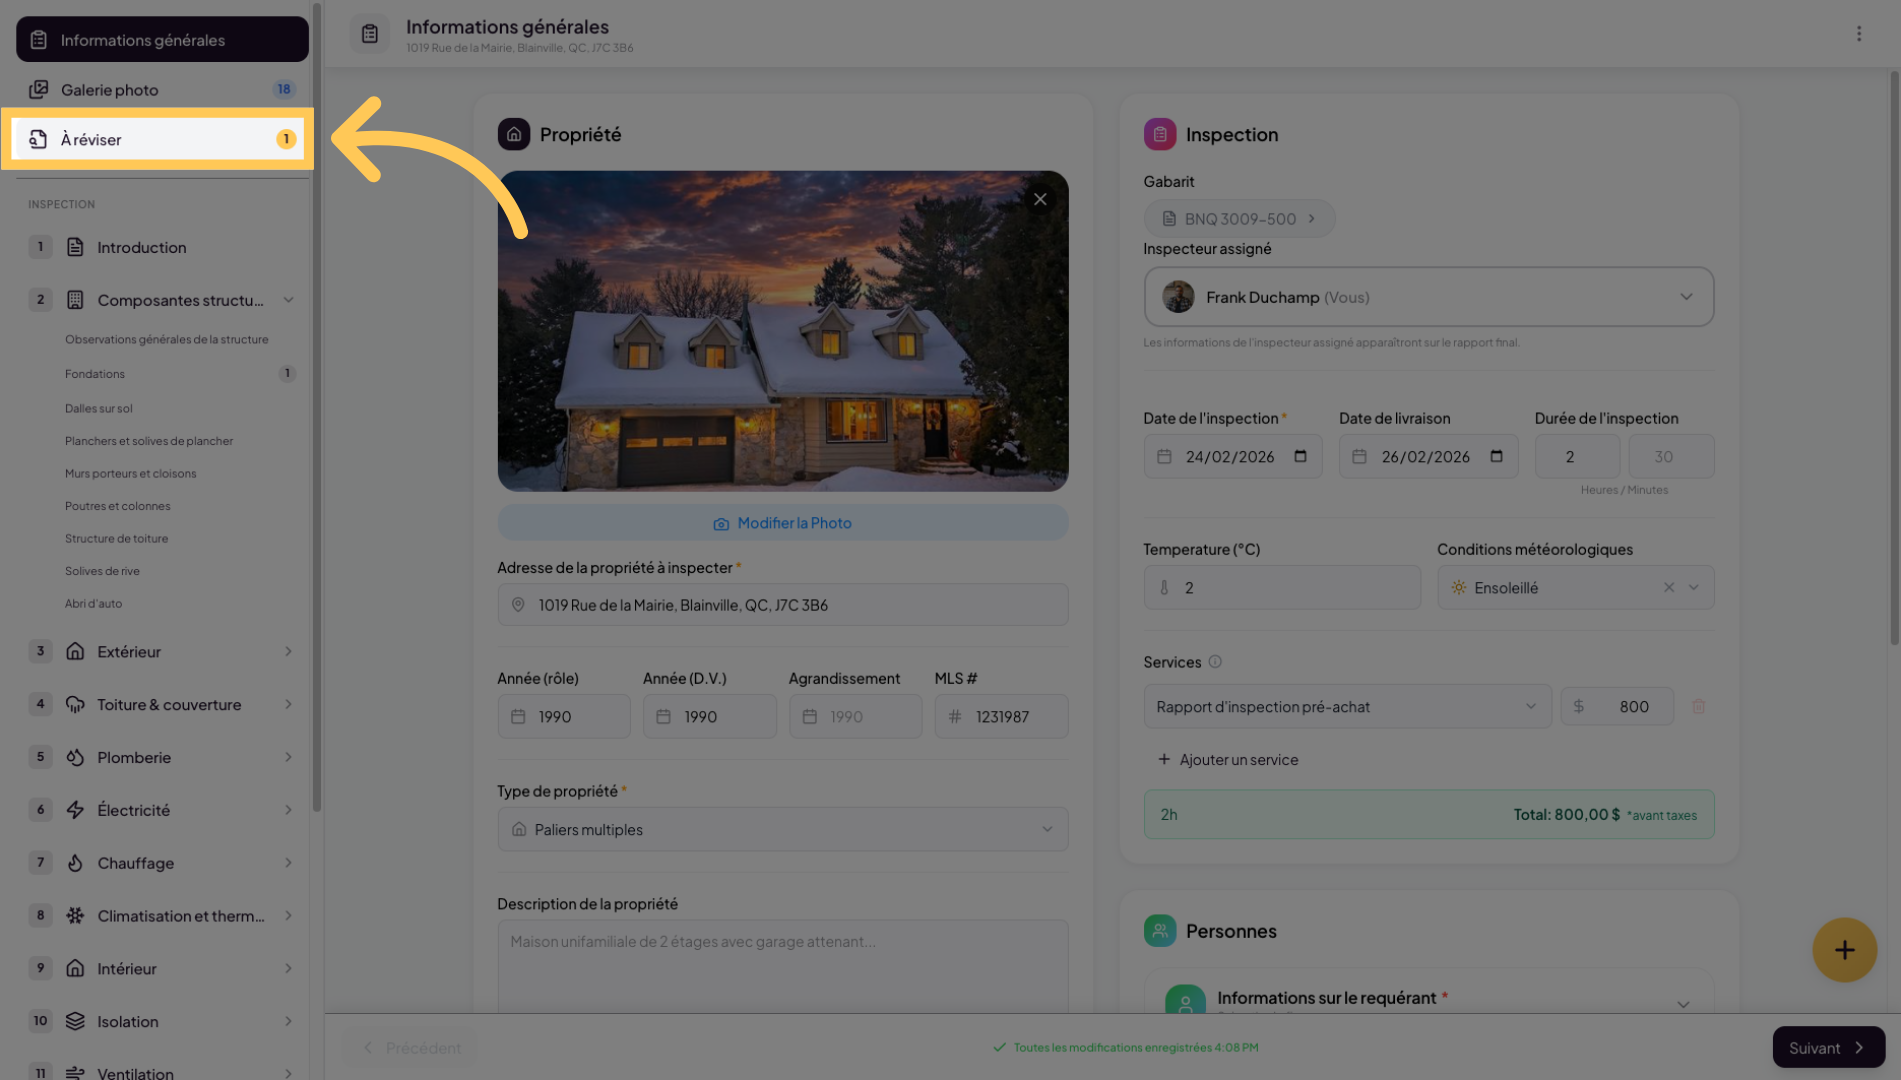Remove the property photo with X icon
Screen dimensions: 1901x1080
click(x=1040, y=199)
